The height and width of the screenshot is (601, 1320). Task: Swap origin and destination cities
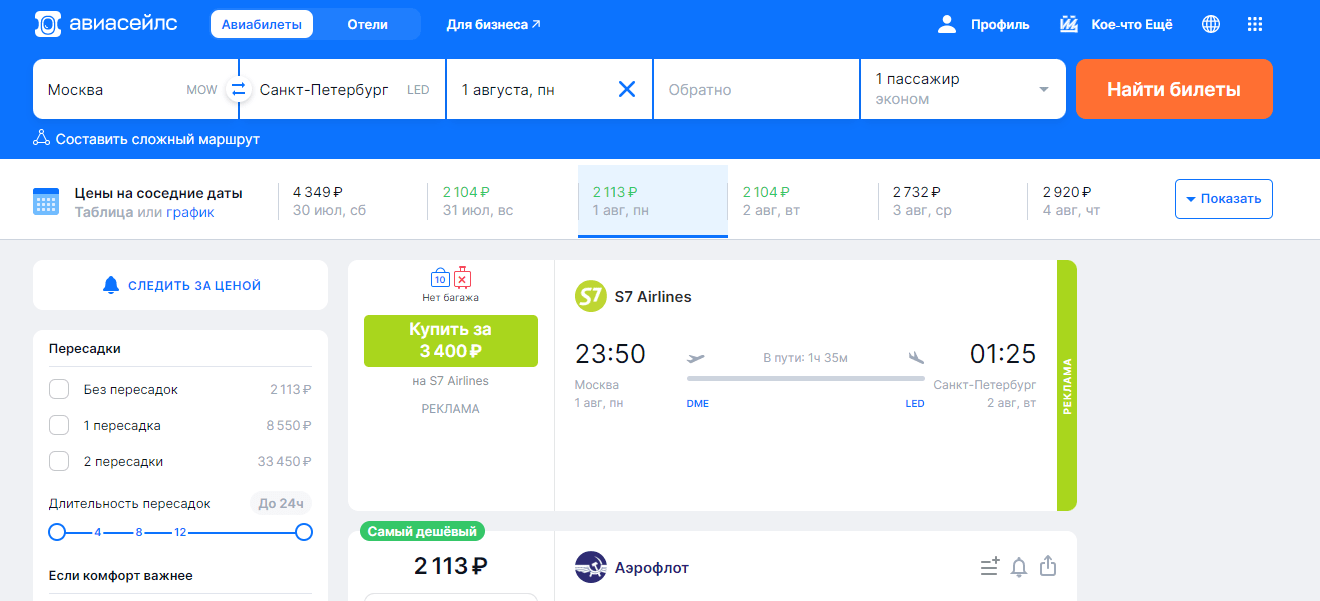(x=238, y=90)
